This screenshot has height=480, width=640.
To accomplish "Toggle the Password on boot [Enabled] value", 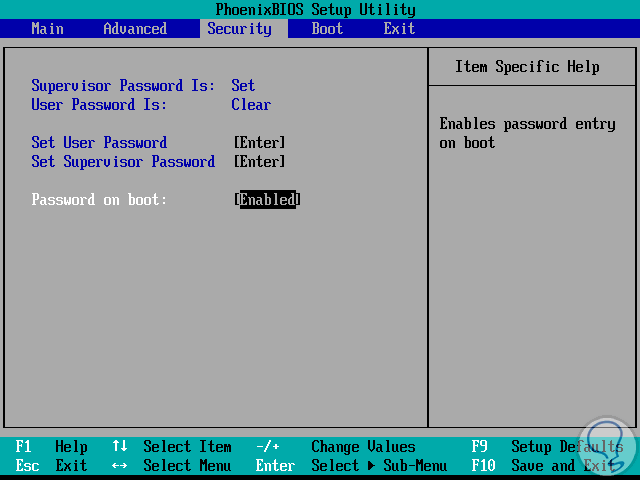I will 267,200.
